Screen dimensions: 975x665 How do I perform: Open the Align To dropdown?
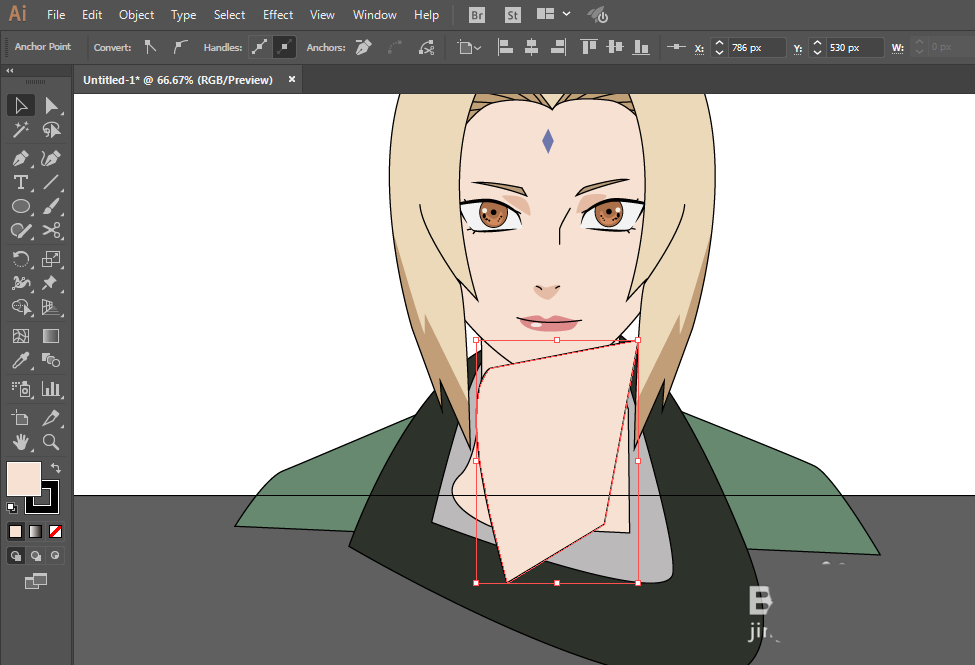[x=469, y=47]
